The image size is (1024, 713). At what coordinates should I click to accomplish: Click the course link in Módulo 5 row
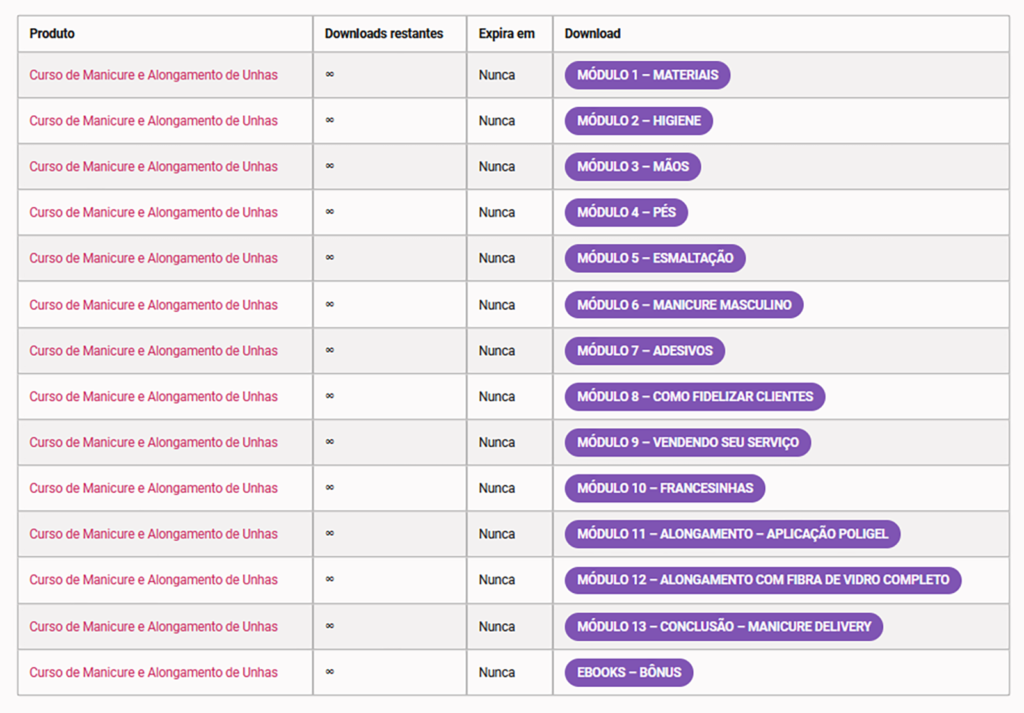tap(153, 258)
